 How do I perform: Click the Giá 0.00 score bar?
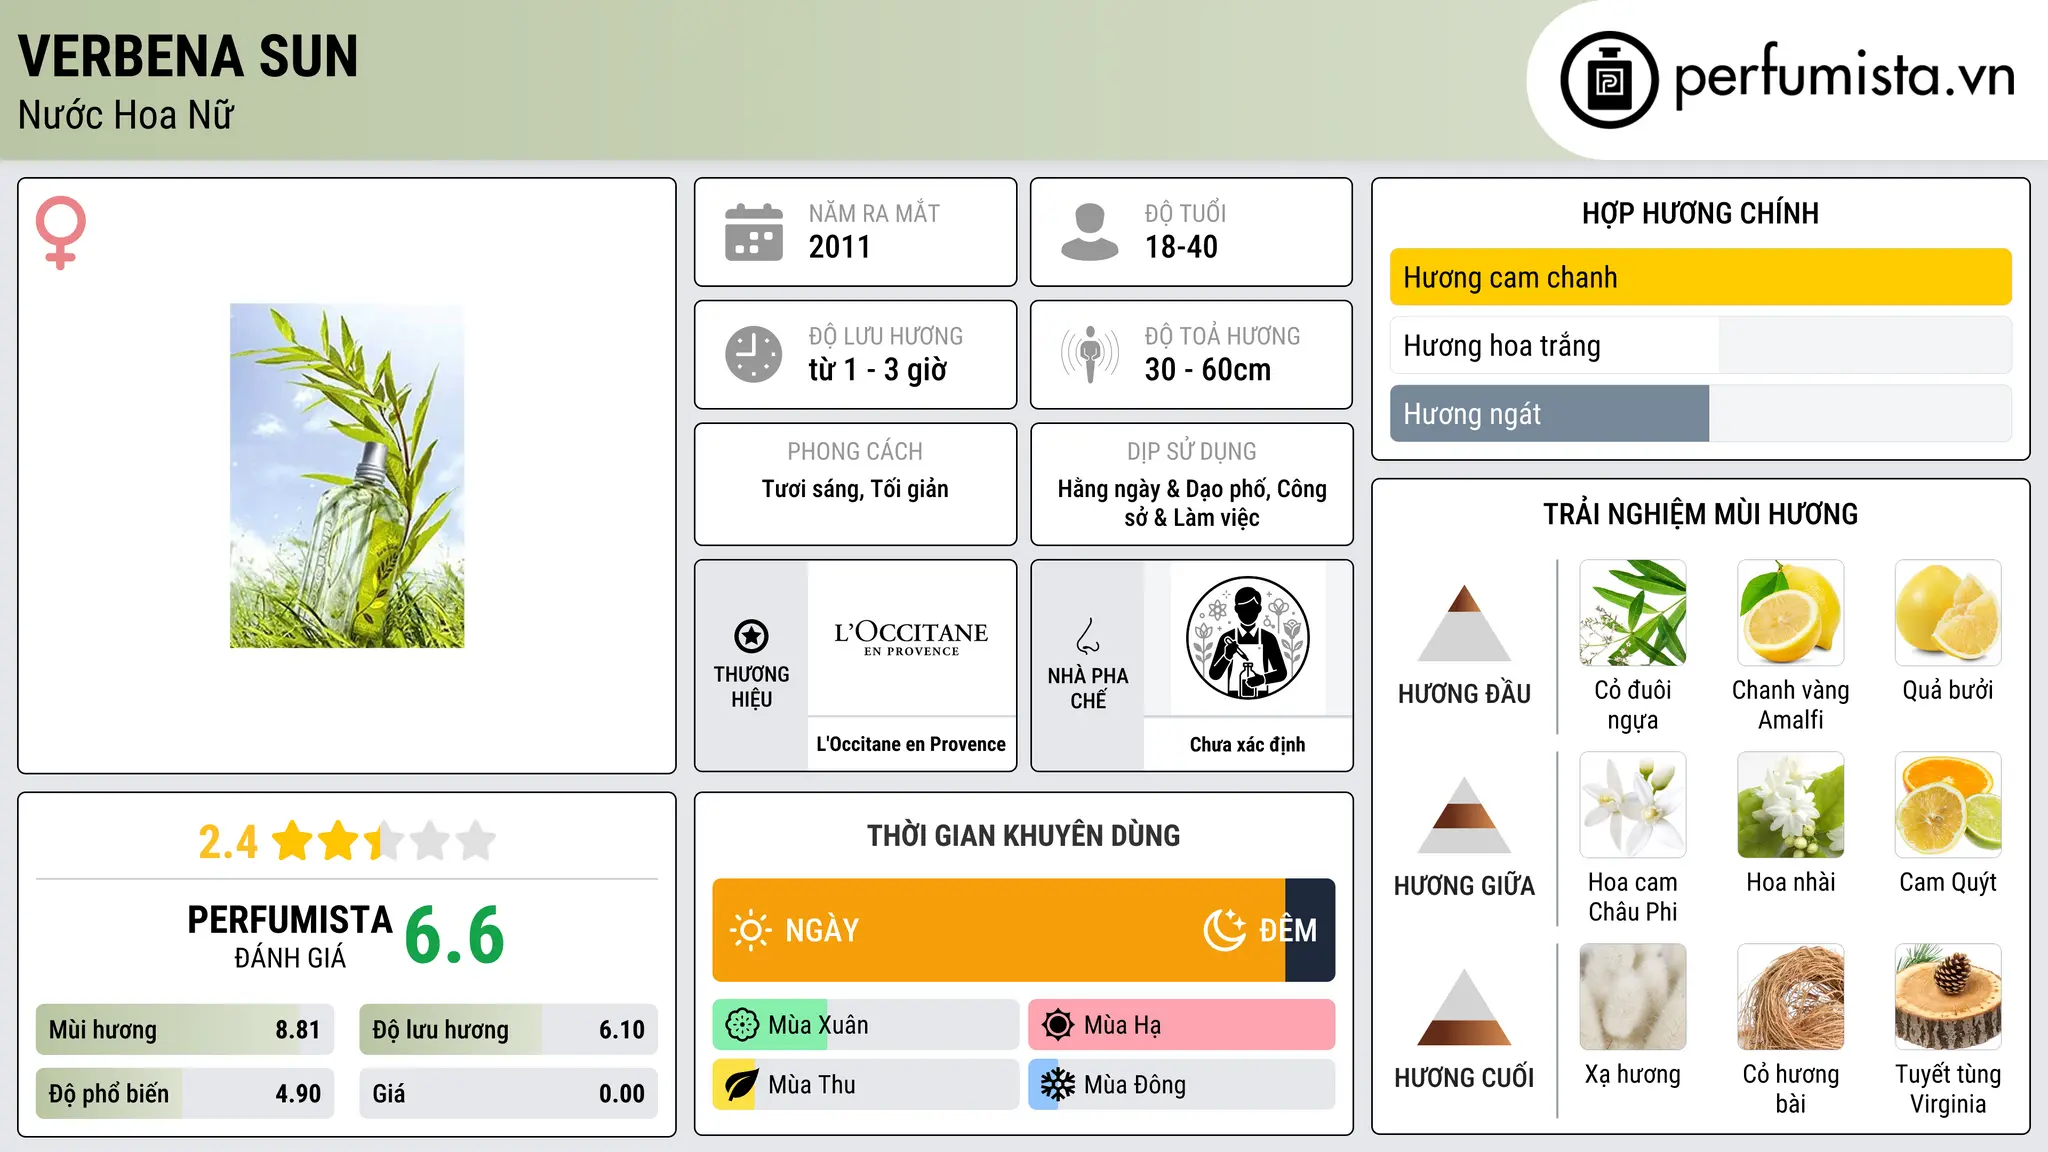pyautogui.click(x=508, y=1093)
